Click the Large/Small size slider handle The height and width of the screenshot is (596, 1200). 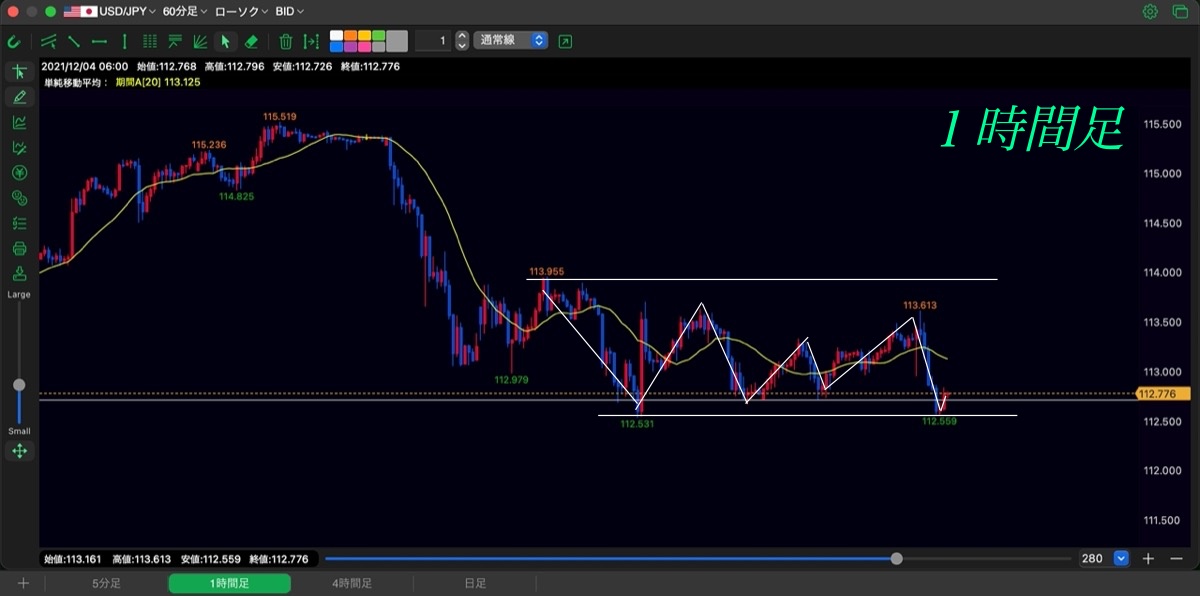(19, 385)
